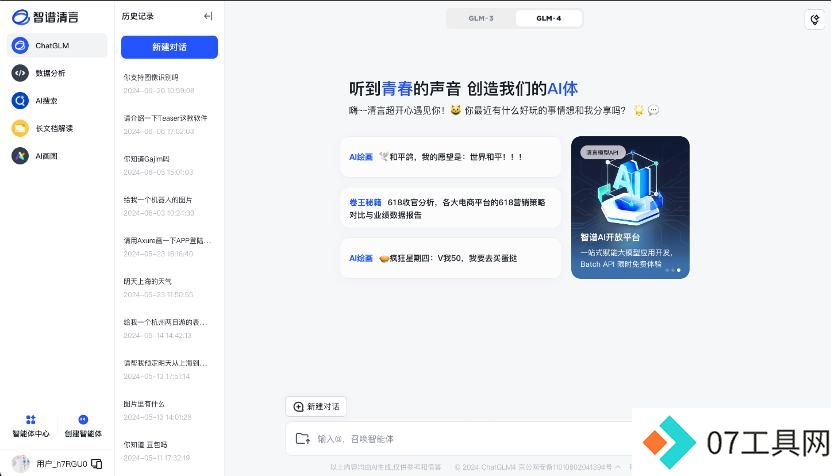Click the top-right corner icon button
832x476 pixels.
point(815,20)
